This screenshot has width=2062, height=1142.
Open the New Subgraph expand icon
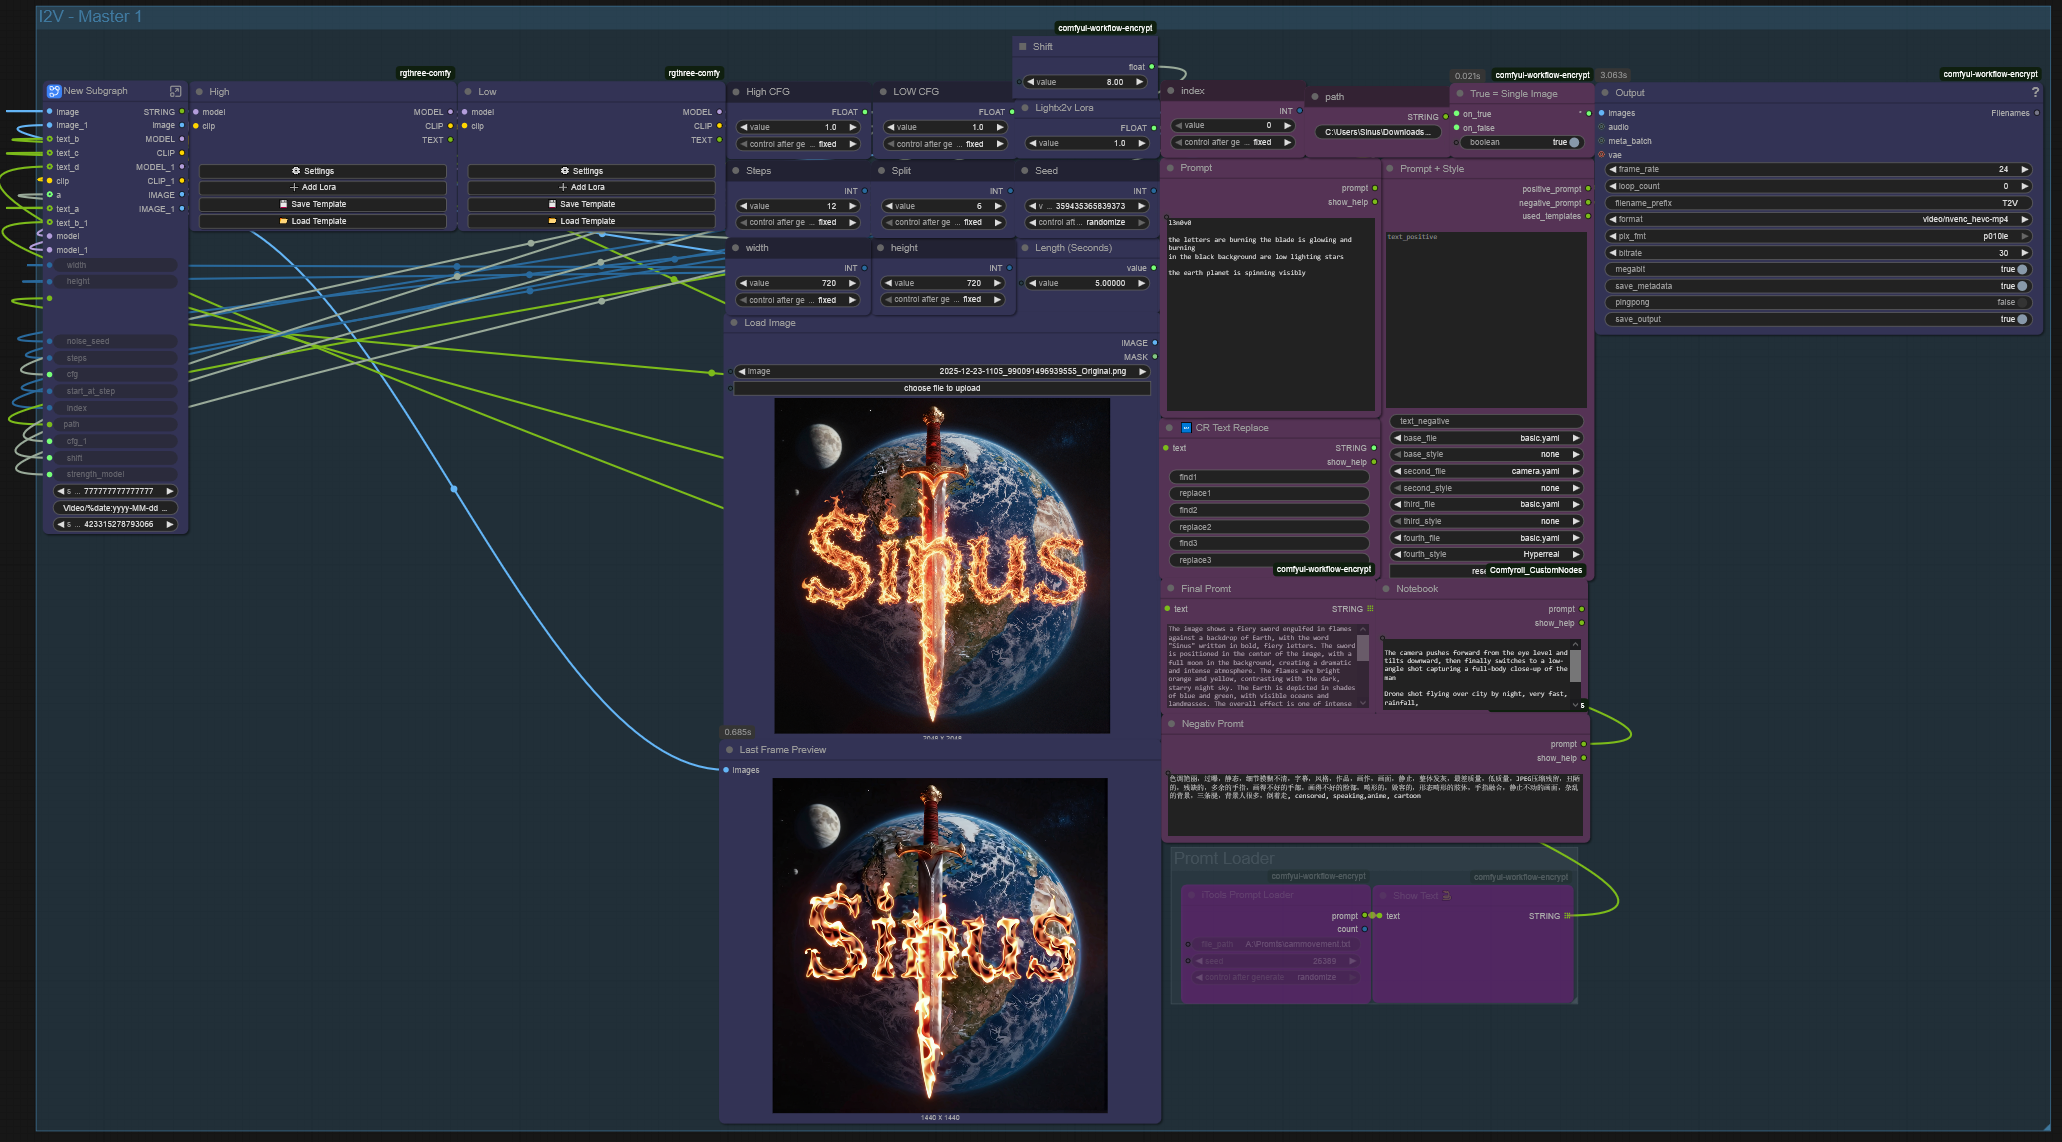point(176,91)
